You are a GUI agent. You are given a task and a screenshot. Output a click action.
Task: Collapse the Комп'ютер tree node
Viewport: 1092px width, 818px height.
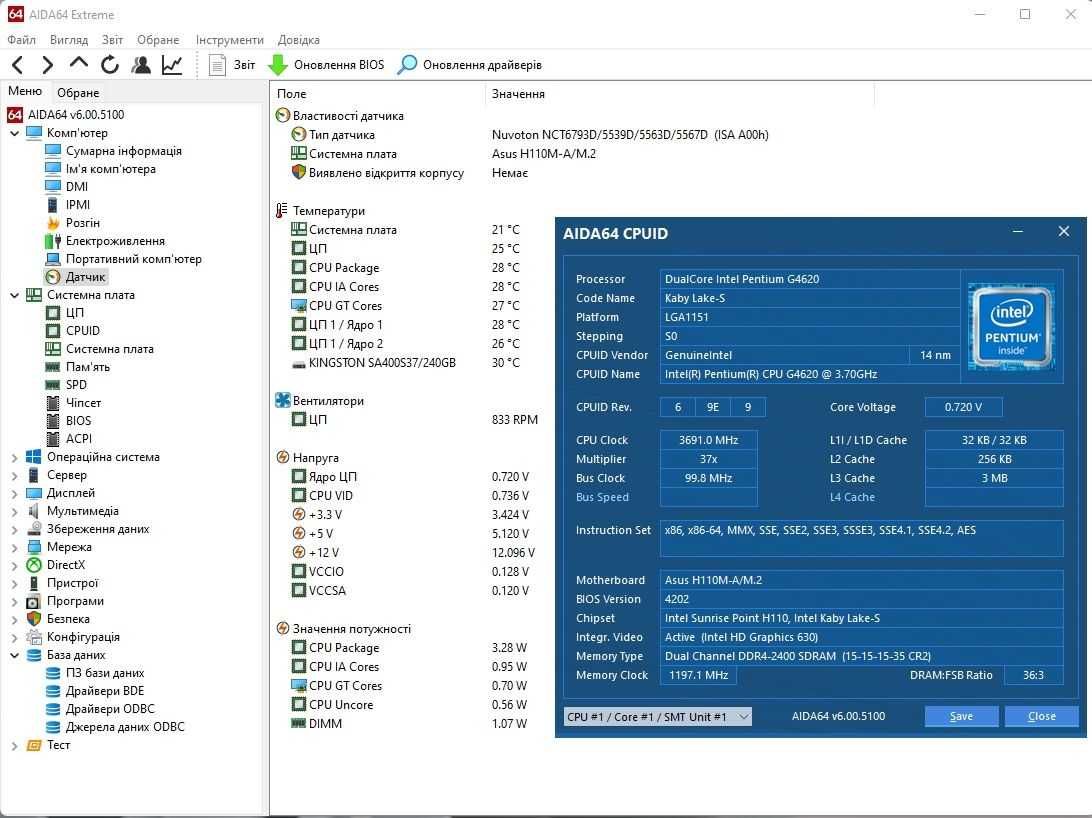pos(15,133)
